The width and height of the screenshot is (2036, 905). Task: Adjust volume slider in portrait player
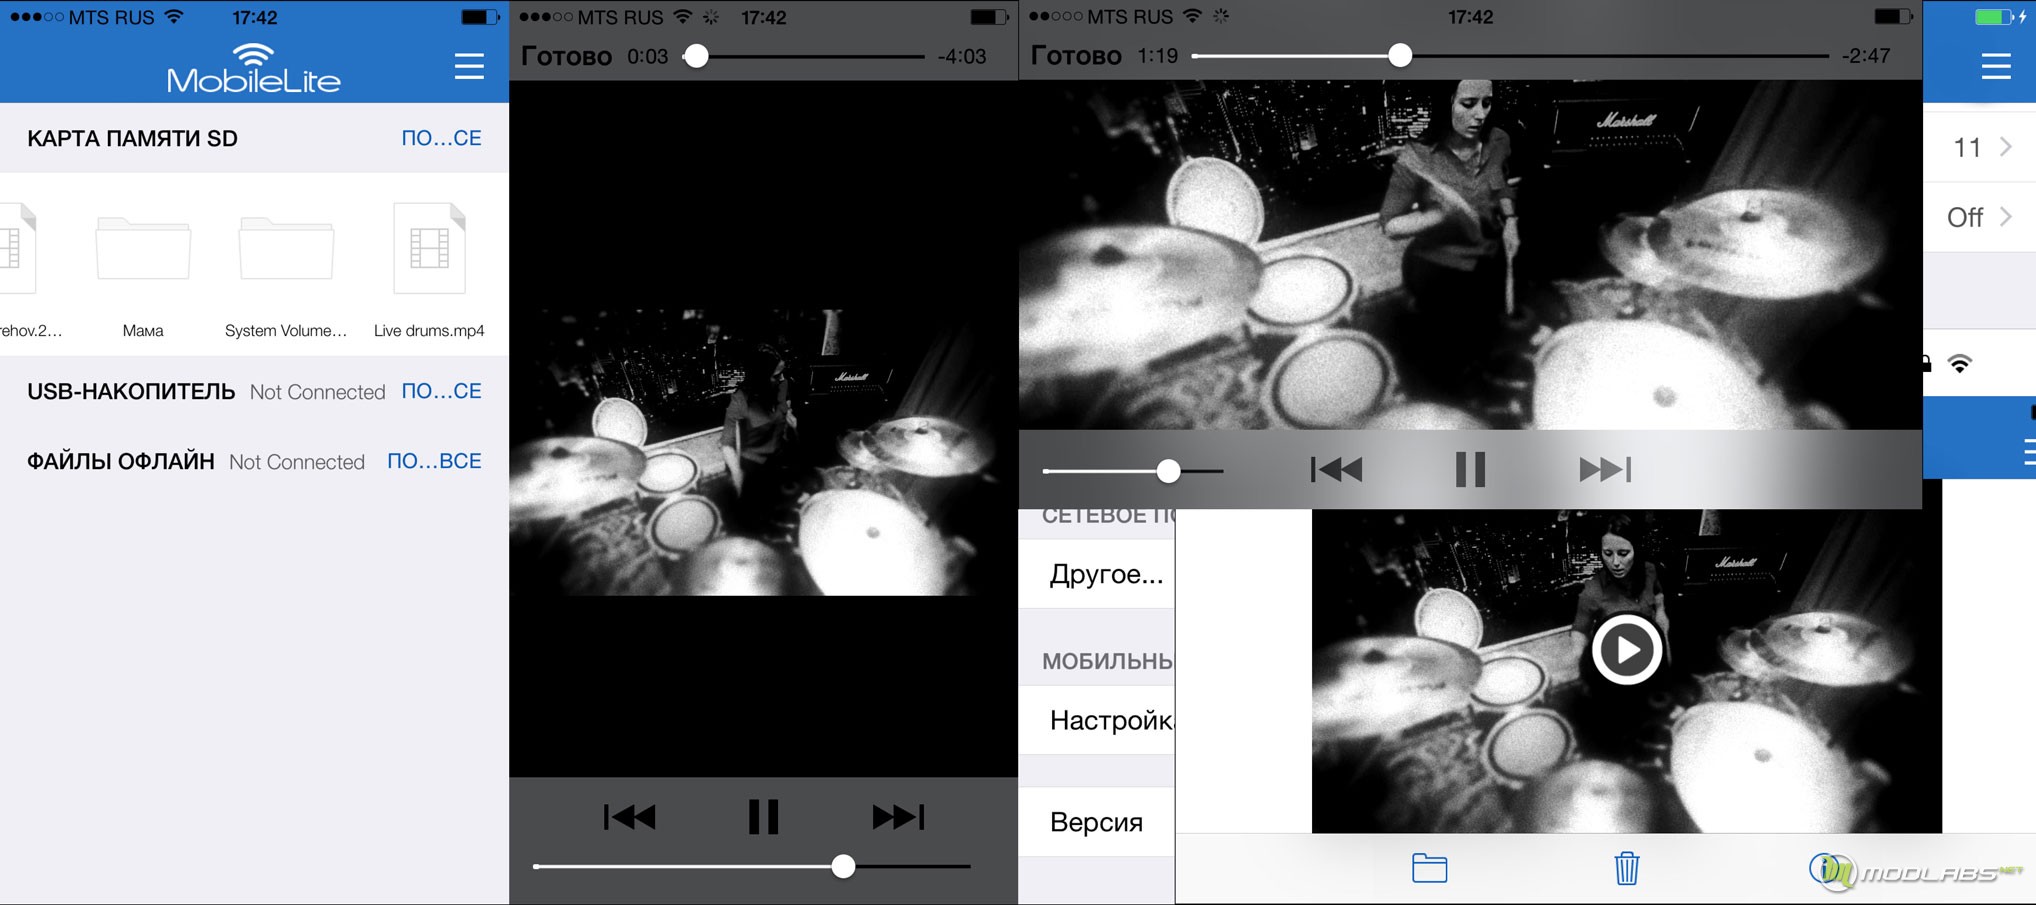pyautogui.click(x=843, y=866)
